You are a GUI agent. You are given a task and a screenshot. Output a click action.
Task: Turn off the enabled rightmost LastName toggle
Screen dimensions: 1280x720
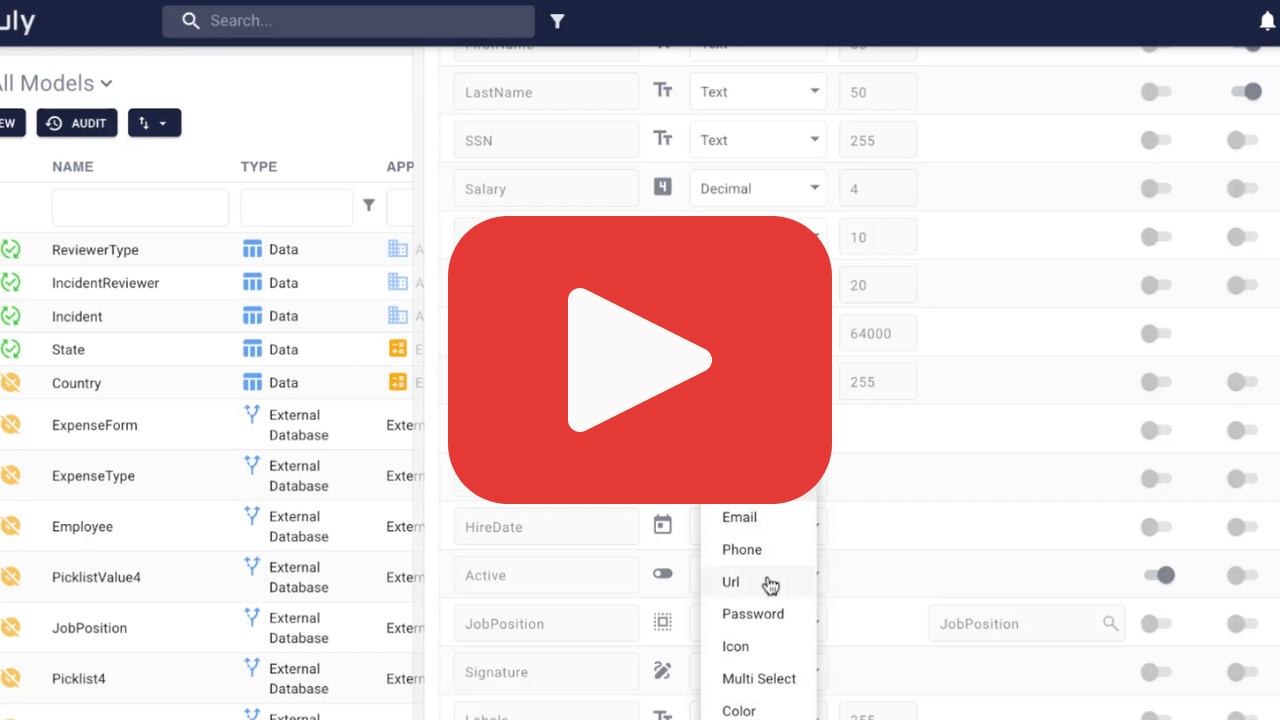1246,91
